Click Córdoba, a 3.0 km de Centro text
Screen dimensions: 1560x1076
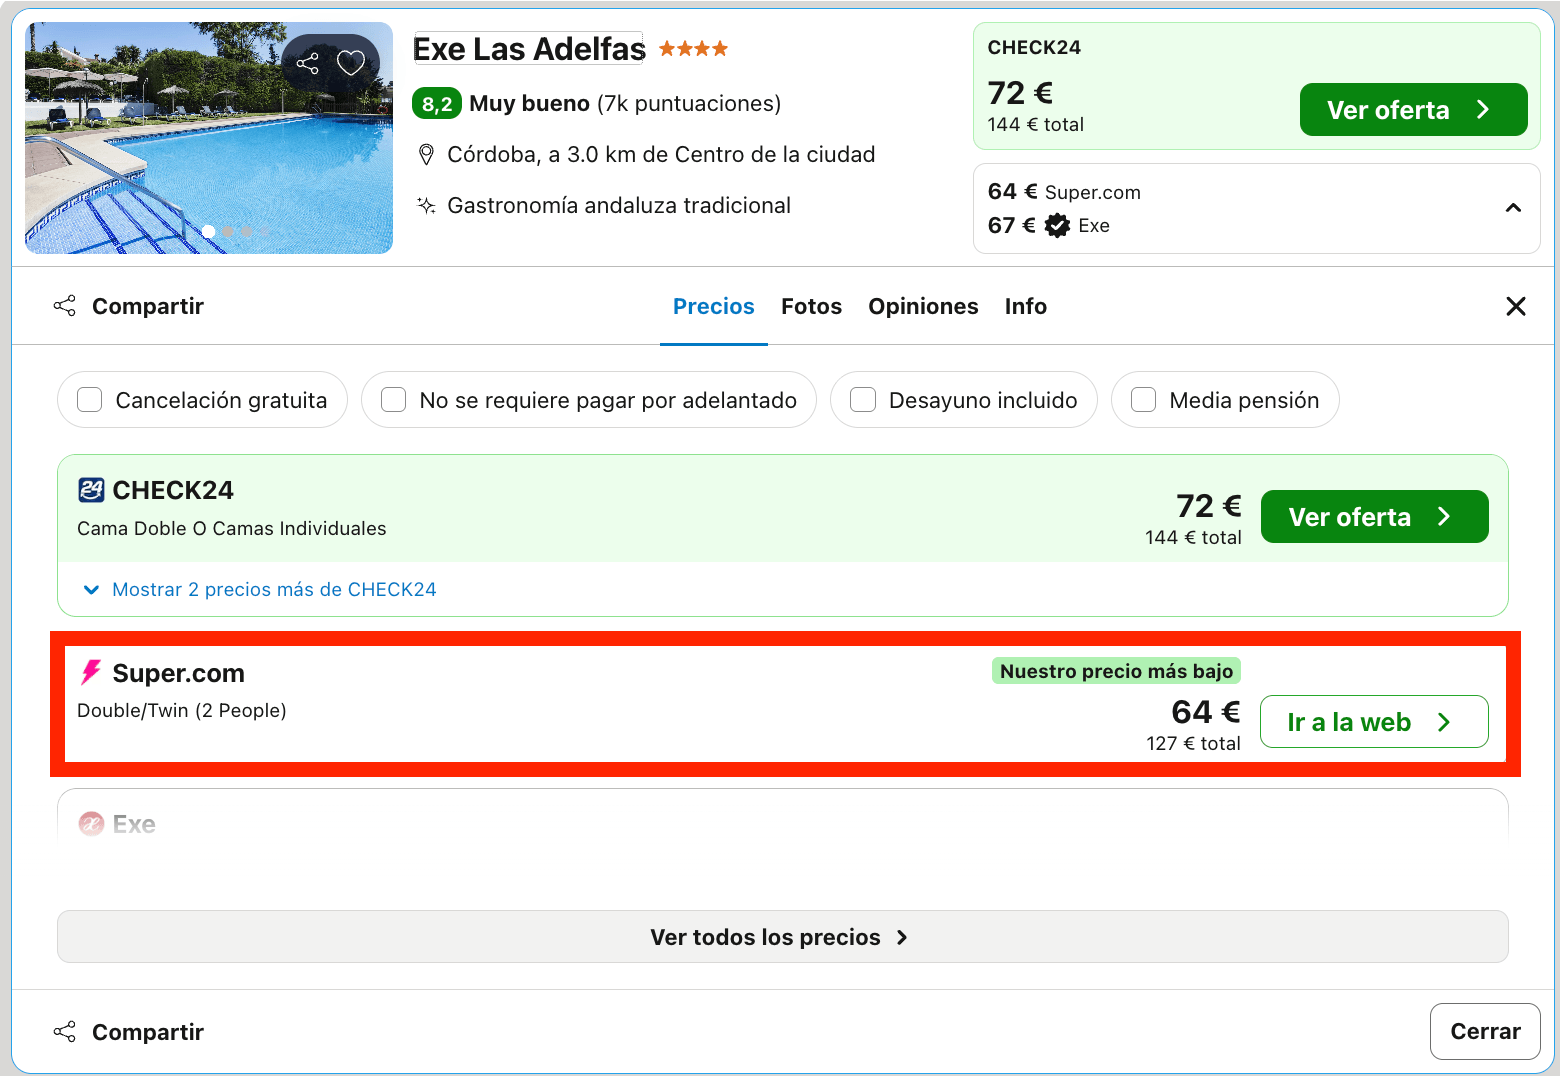pyautogui.click(x=661, y=155)
